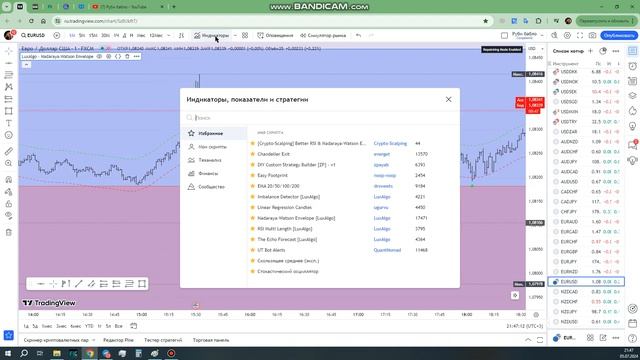Select Сообщество category in dialog
Viewport: 640px width, 360px height.
pos(214,187)
